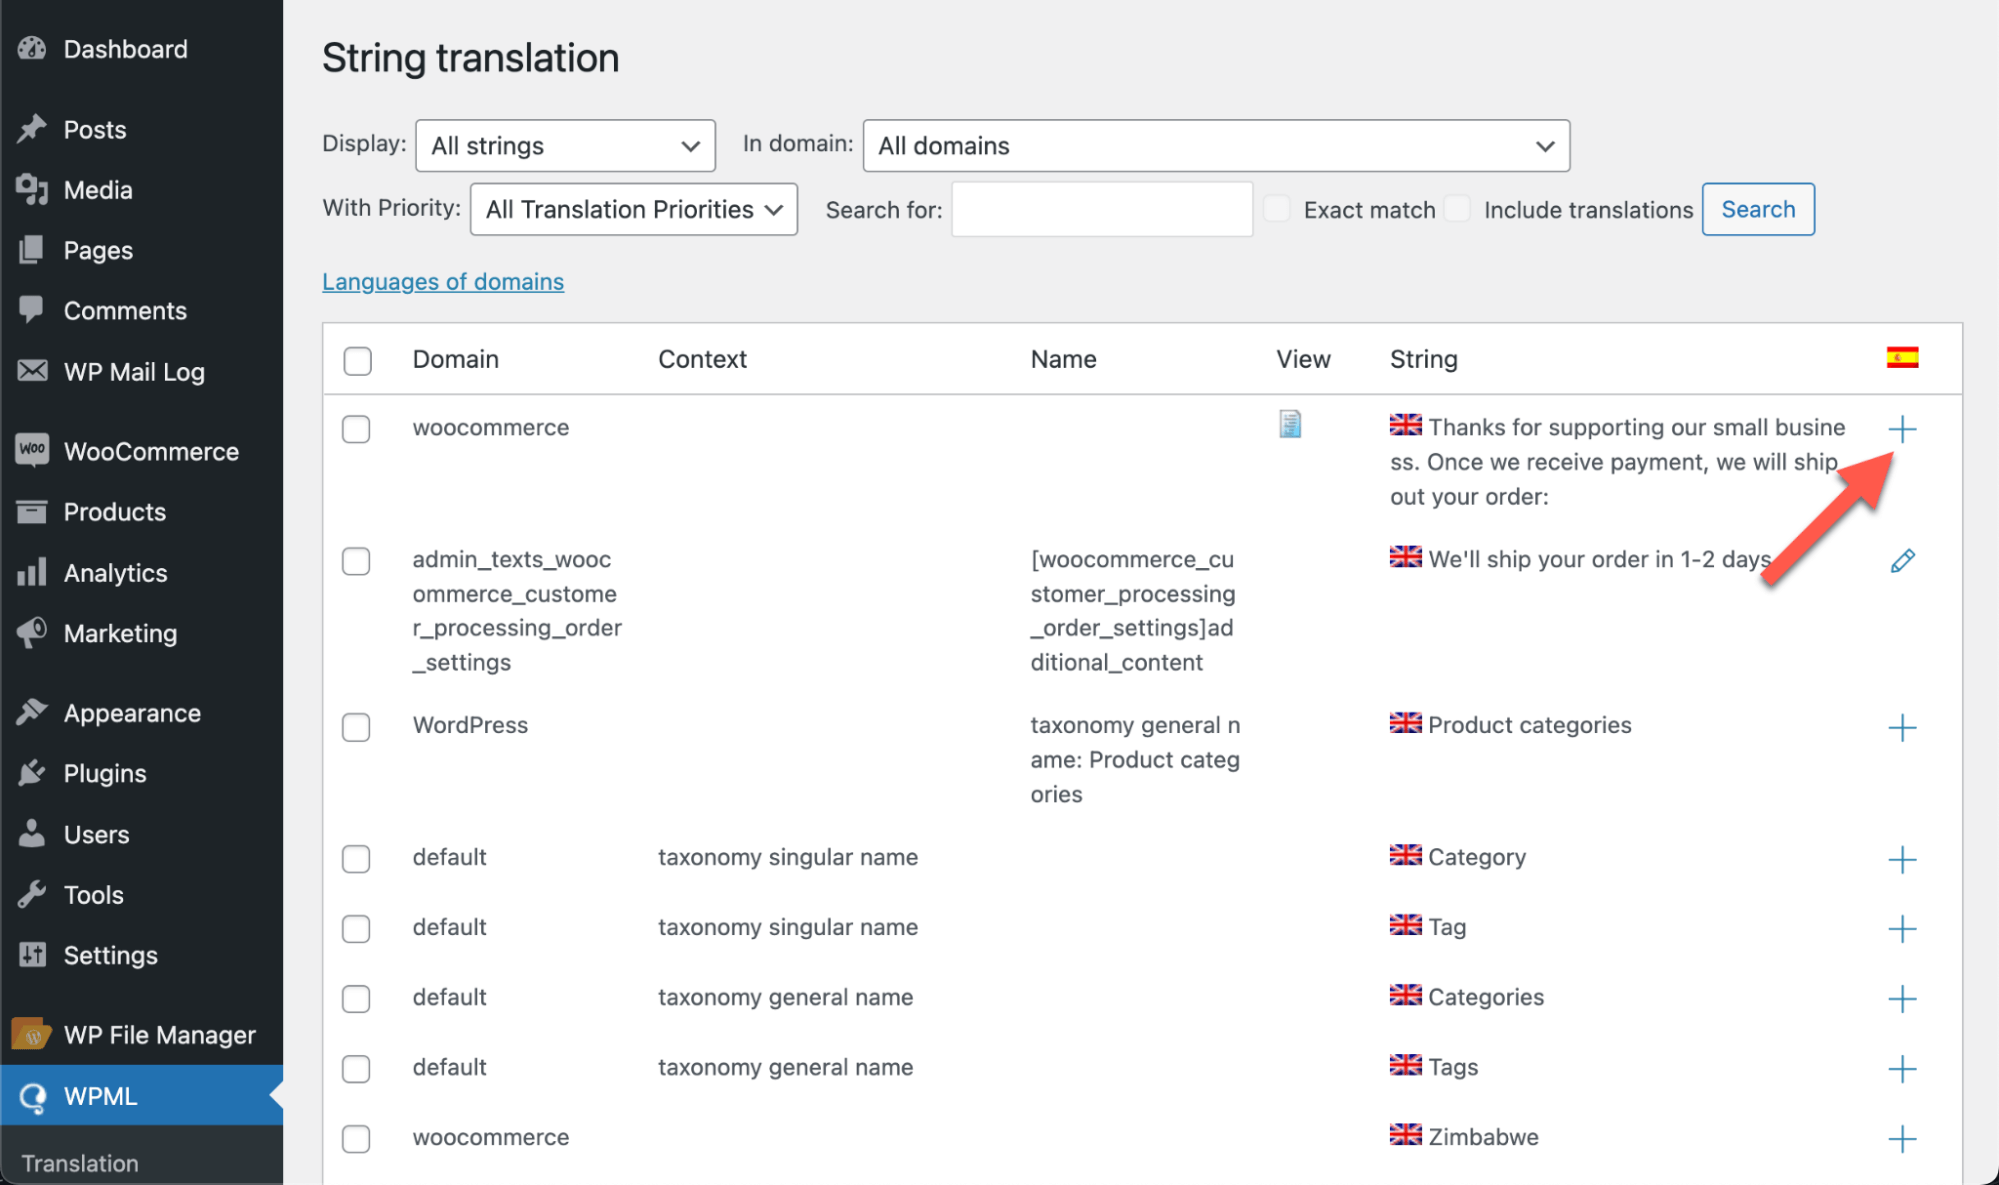
Task: Open 'All Translation Priorities' dropdown
Action: pyautogui.click(x=633, y=209)
